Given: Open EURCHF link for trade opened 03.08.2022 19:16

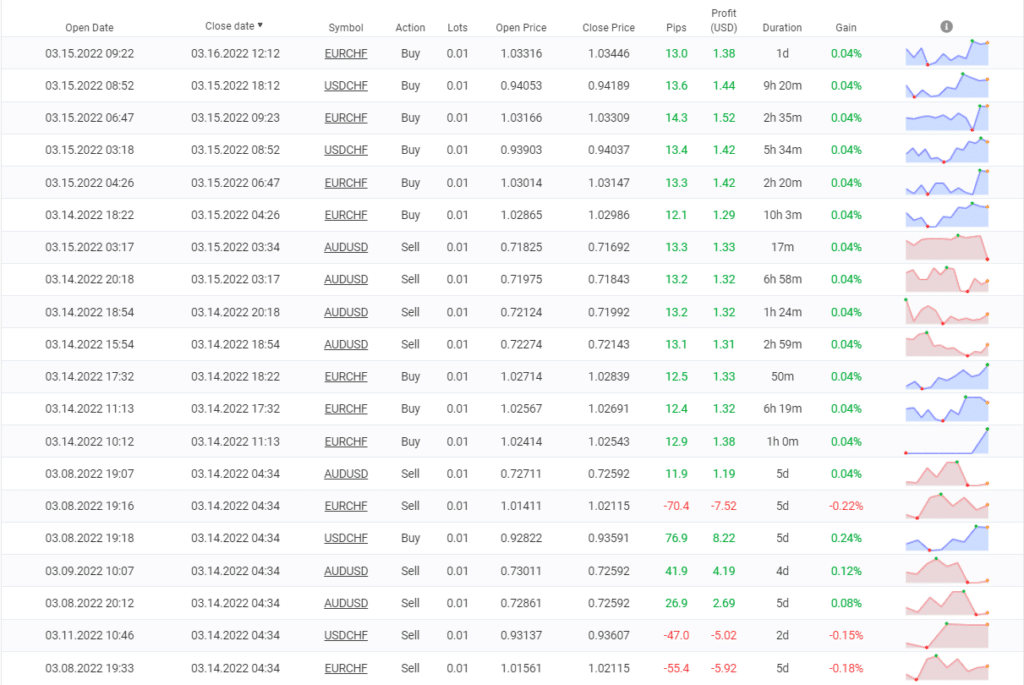Looking at the screenshot, I should tap(346, 506).
